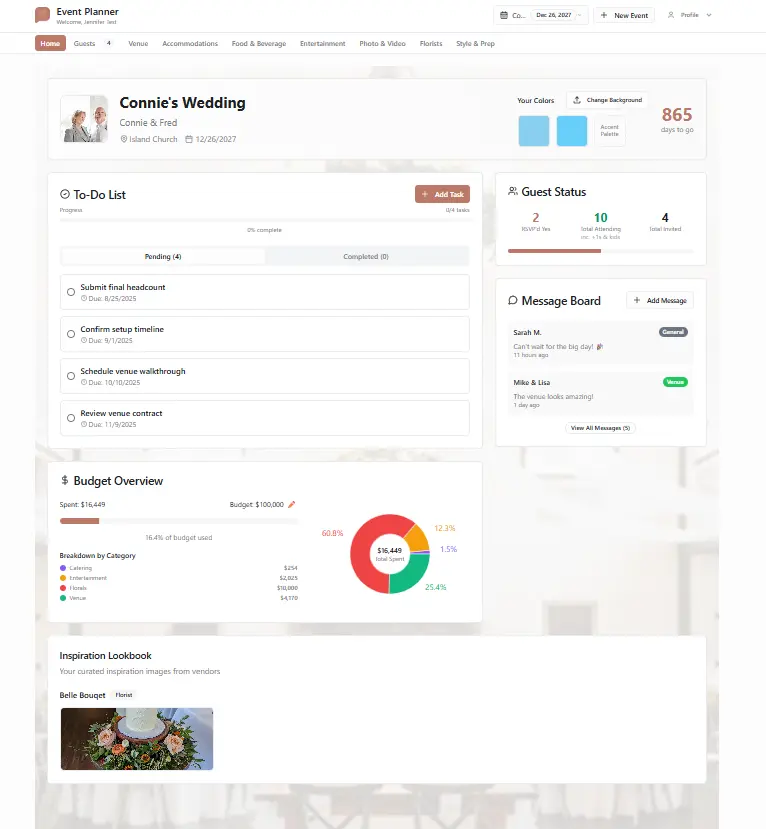766x829 pixels.
Task: Click the green Venue legend dot
Action: pos(63,598)
